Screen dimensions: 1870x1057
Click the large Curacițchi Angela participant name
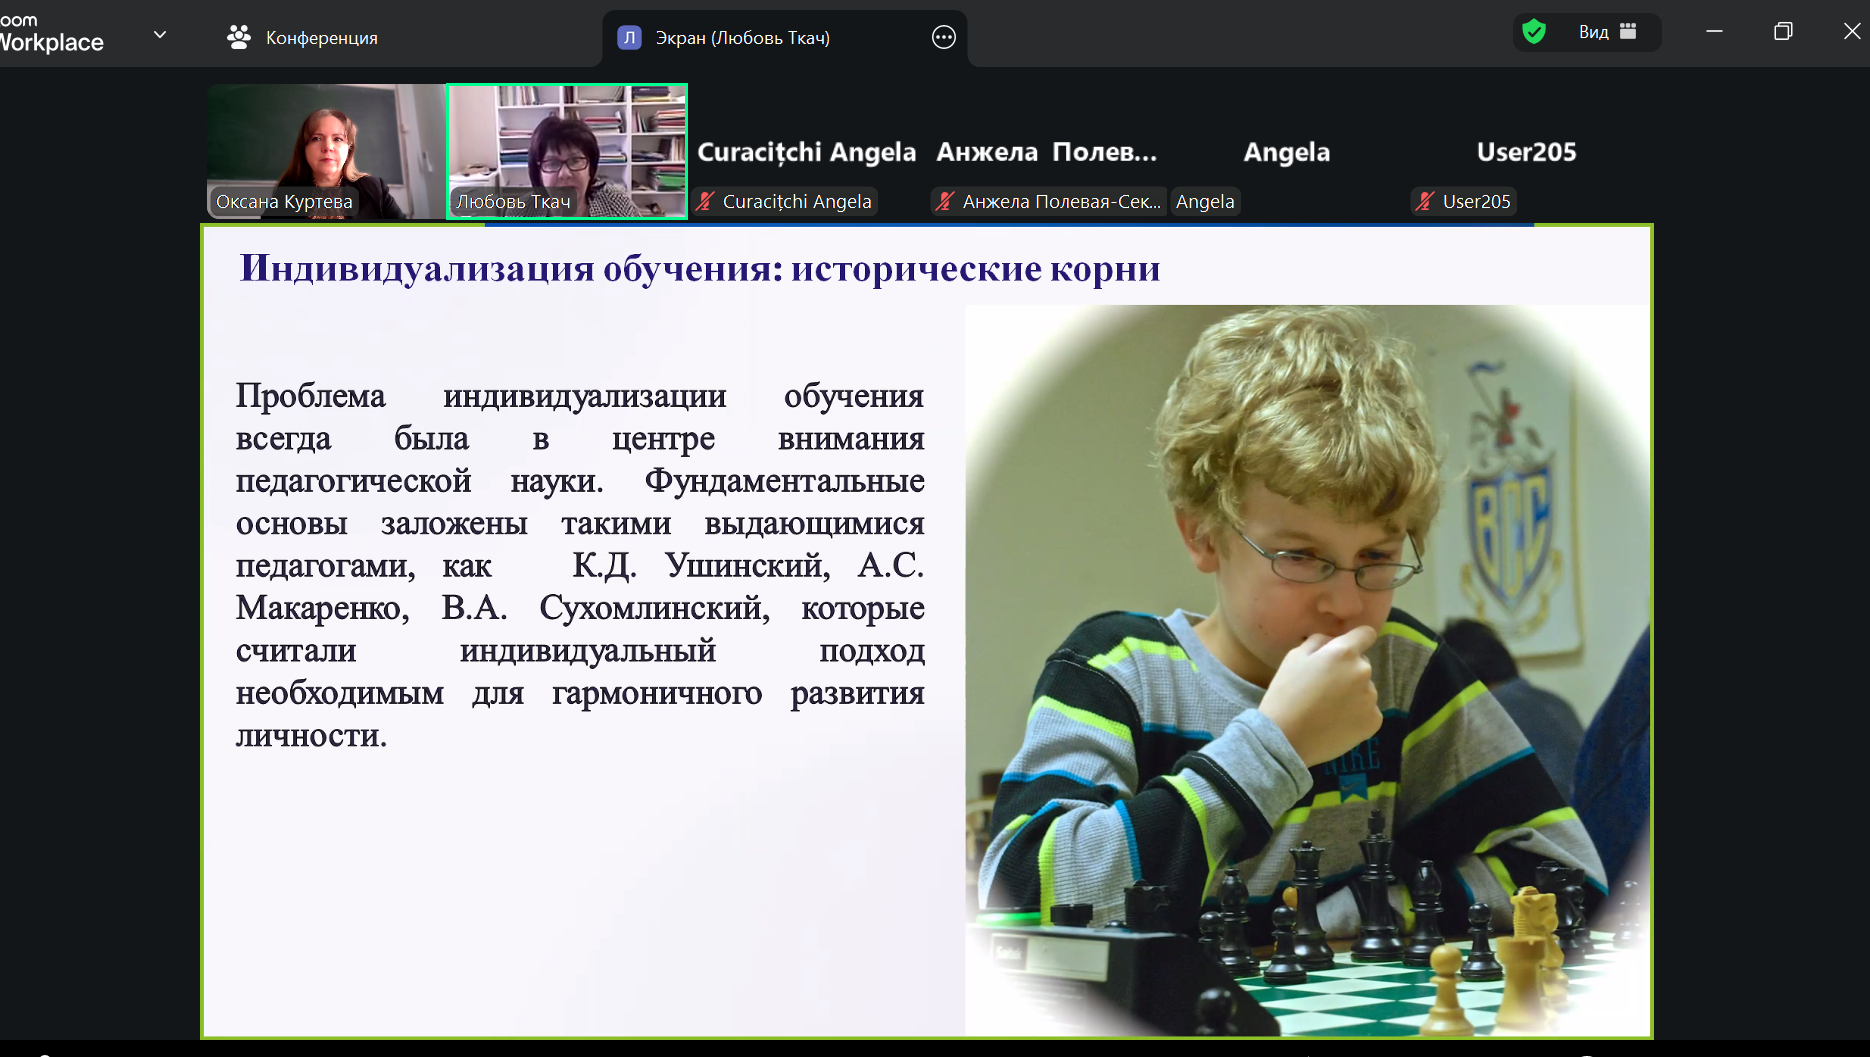click(x=806, y=152)
